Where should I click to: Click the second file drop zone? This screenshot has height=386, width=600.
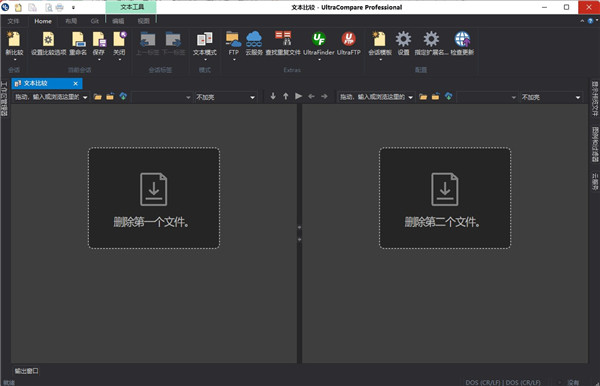[445, 198]
